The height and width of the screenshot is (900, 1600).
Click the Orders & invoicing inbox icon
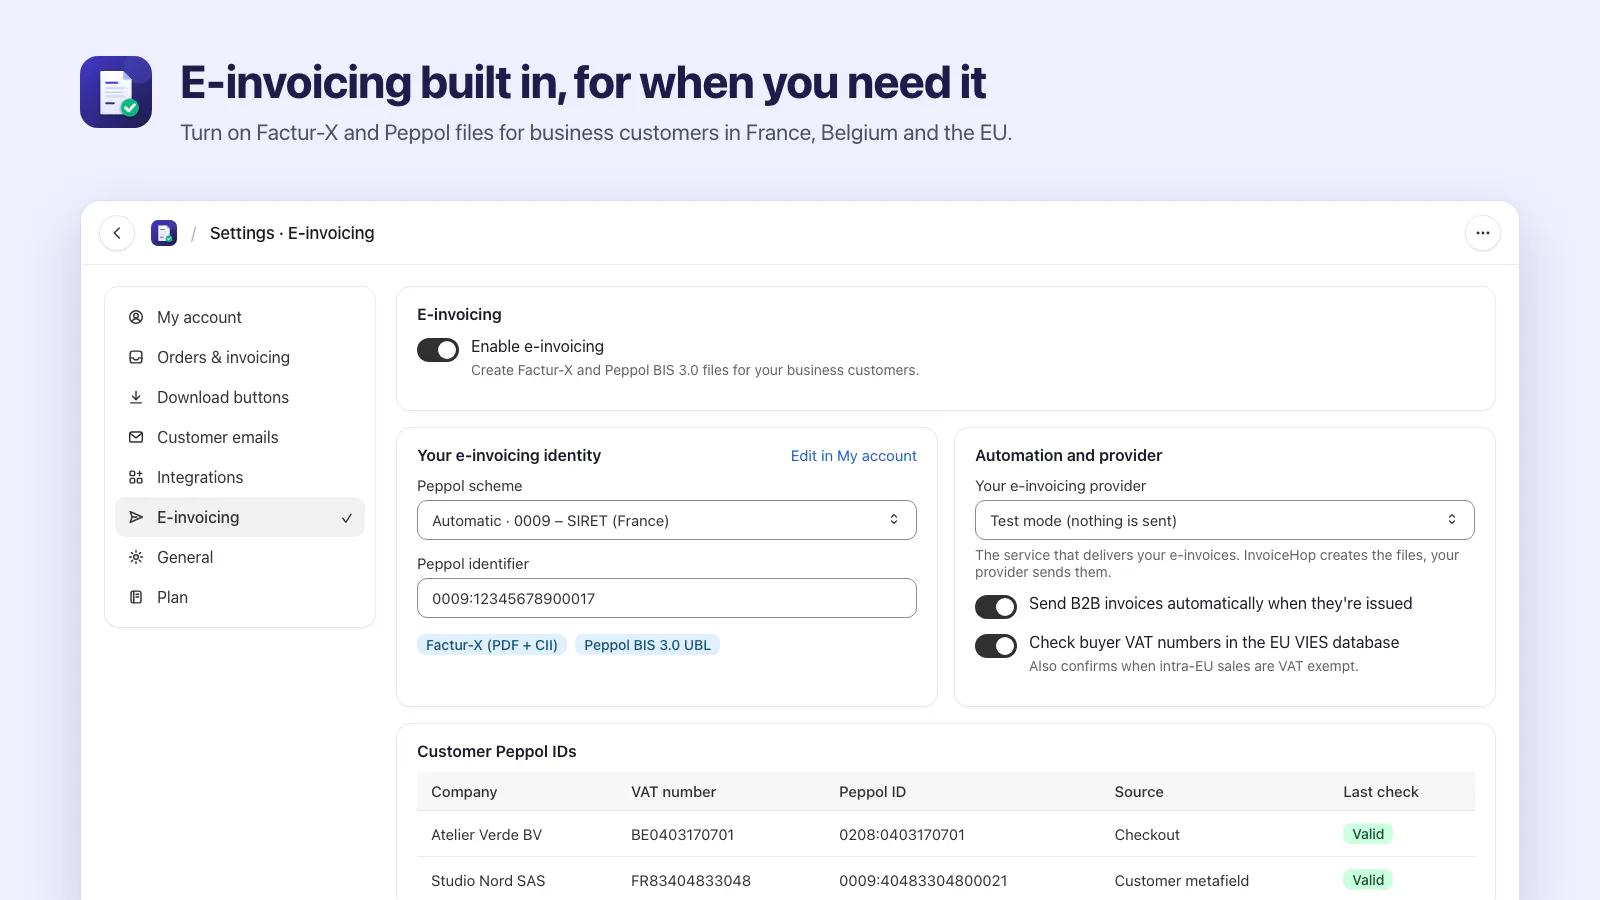(x=136, y=357)
